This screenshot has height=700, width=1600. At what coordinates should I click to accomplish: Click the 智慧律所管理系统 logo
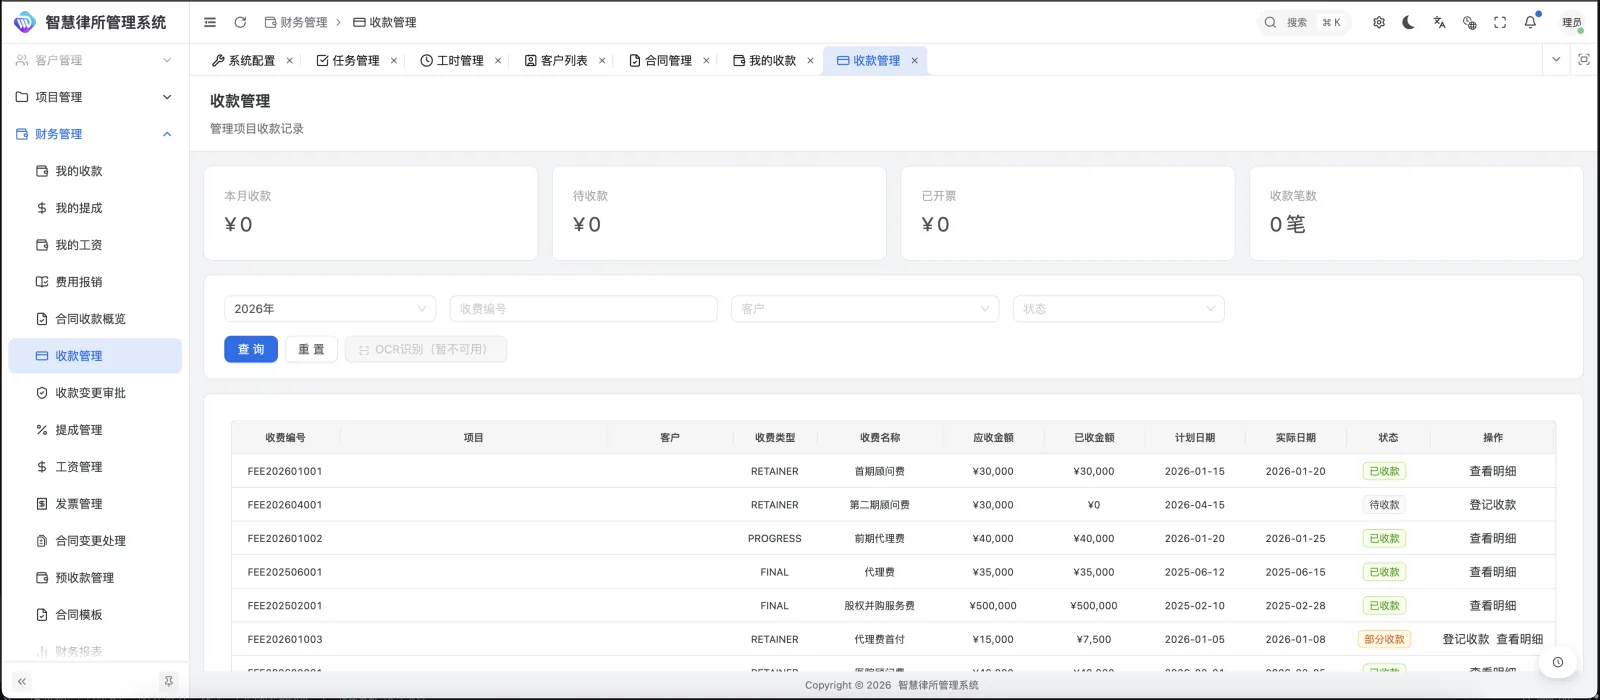pyautogui.click(x=90, y=22)
